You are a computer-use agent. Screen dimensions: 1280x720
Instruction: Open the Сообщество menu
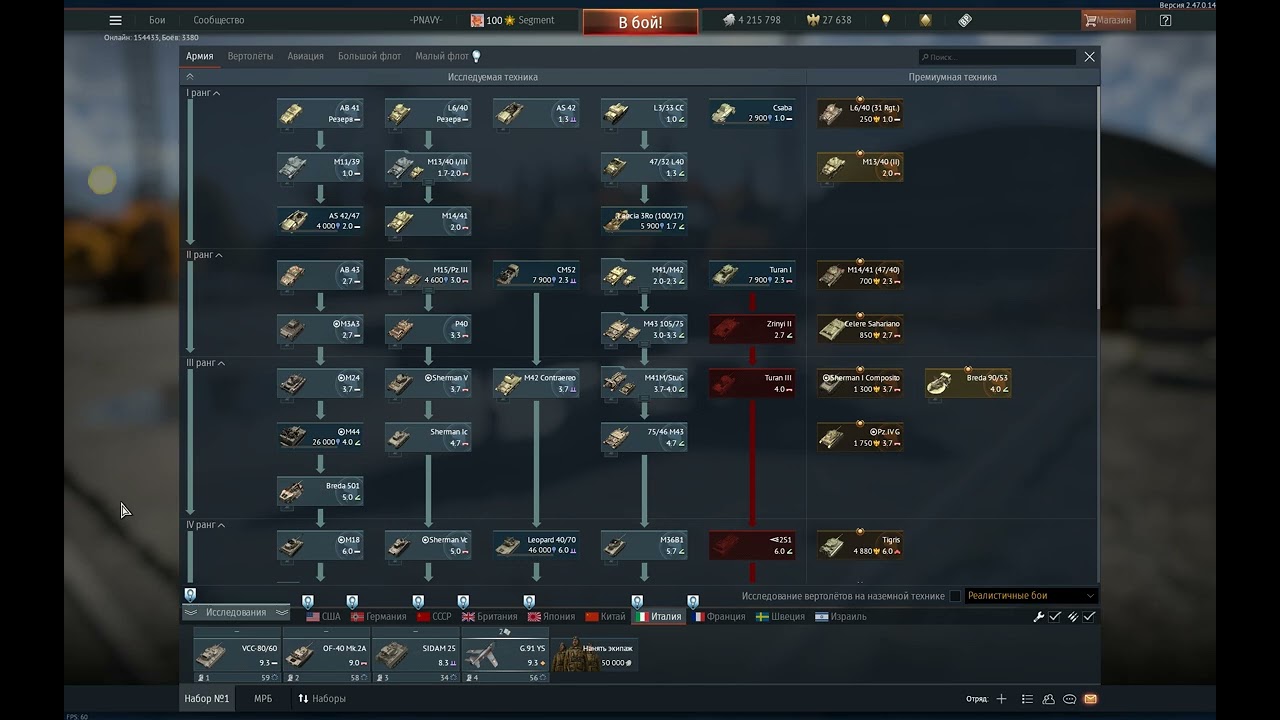219,20
